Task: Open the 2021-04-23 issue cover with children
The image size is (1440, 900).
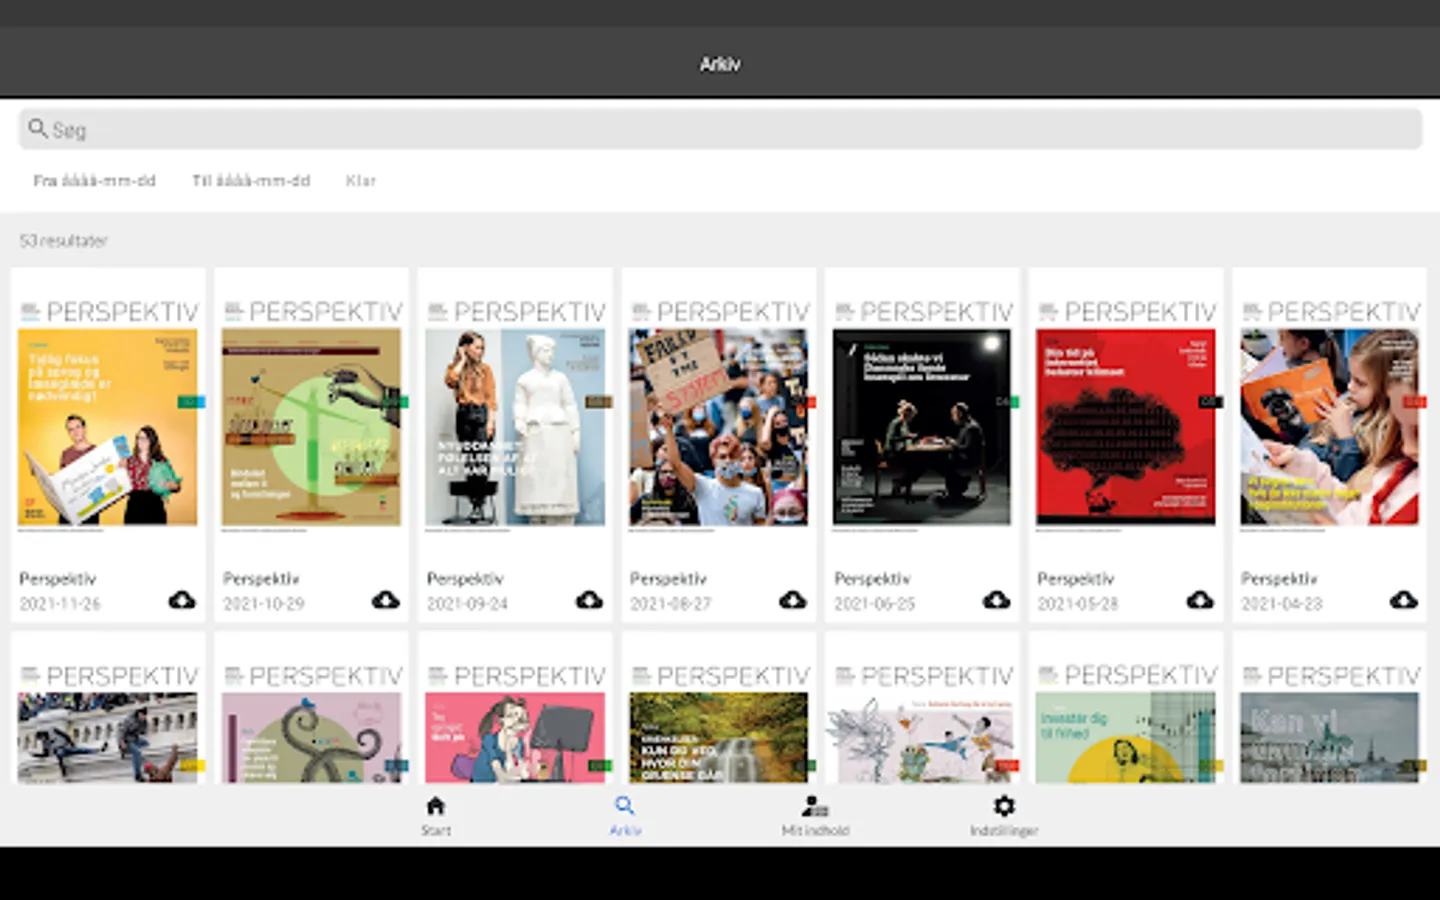Action: (1329, 427)
